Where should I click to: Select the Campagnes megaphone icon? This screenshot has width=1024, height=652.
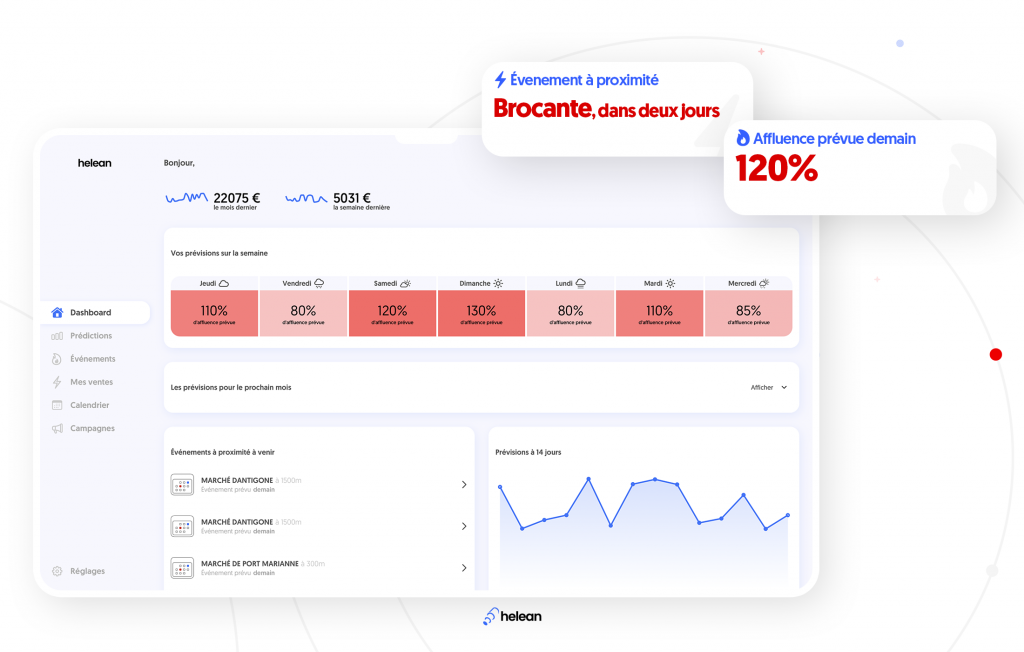click(x=57, y=428)
